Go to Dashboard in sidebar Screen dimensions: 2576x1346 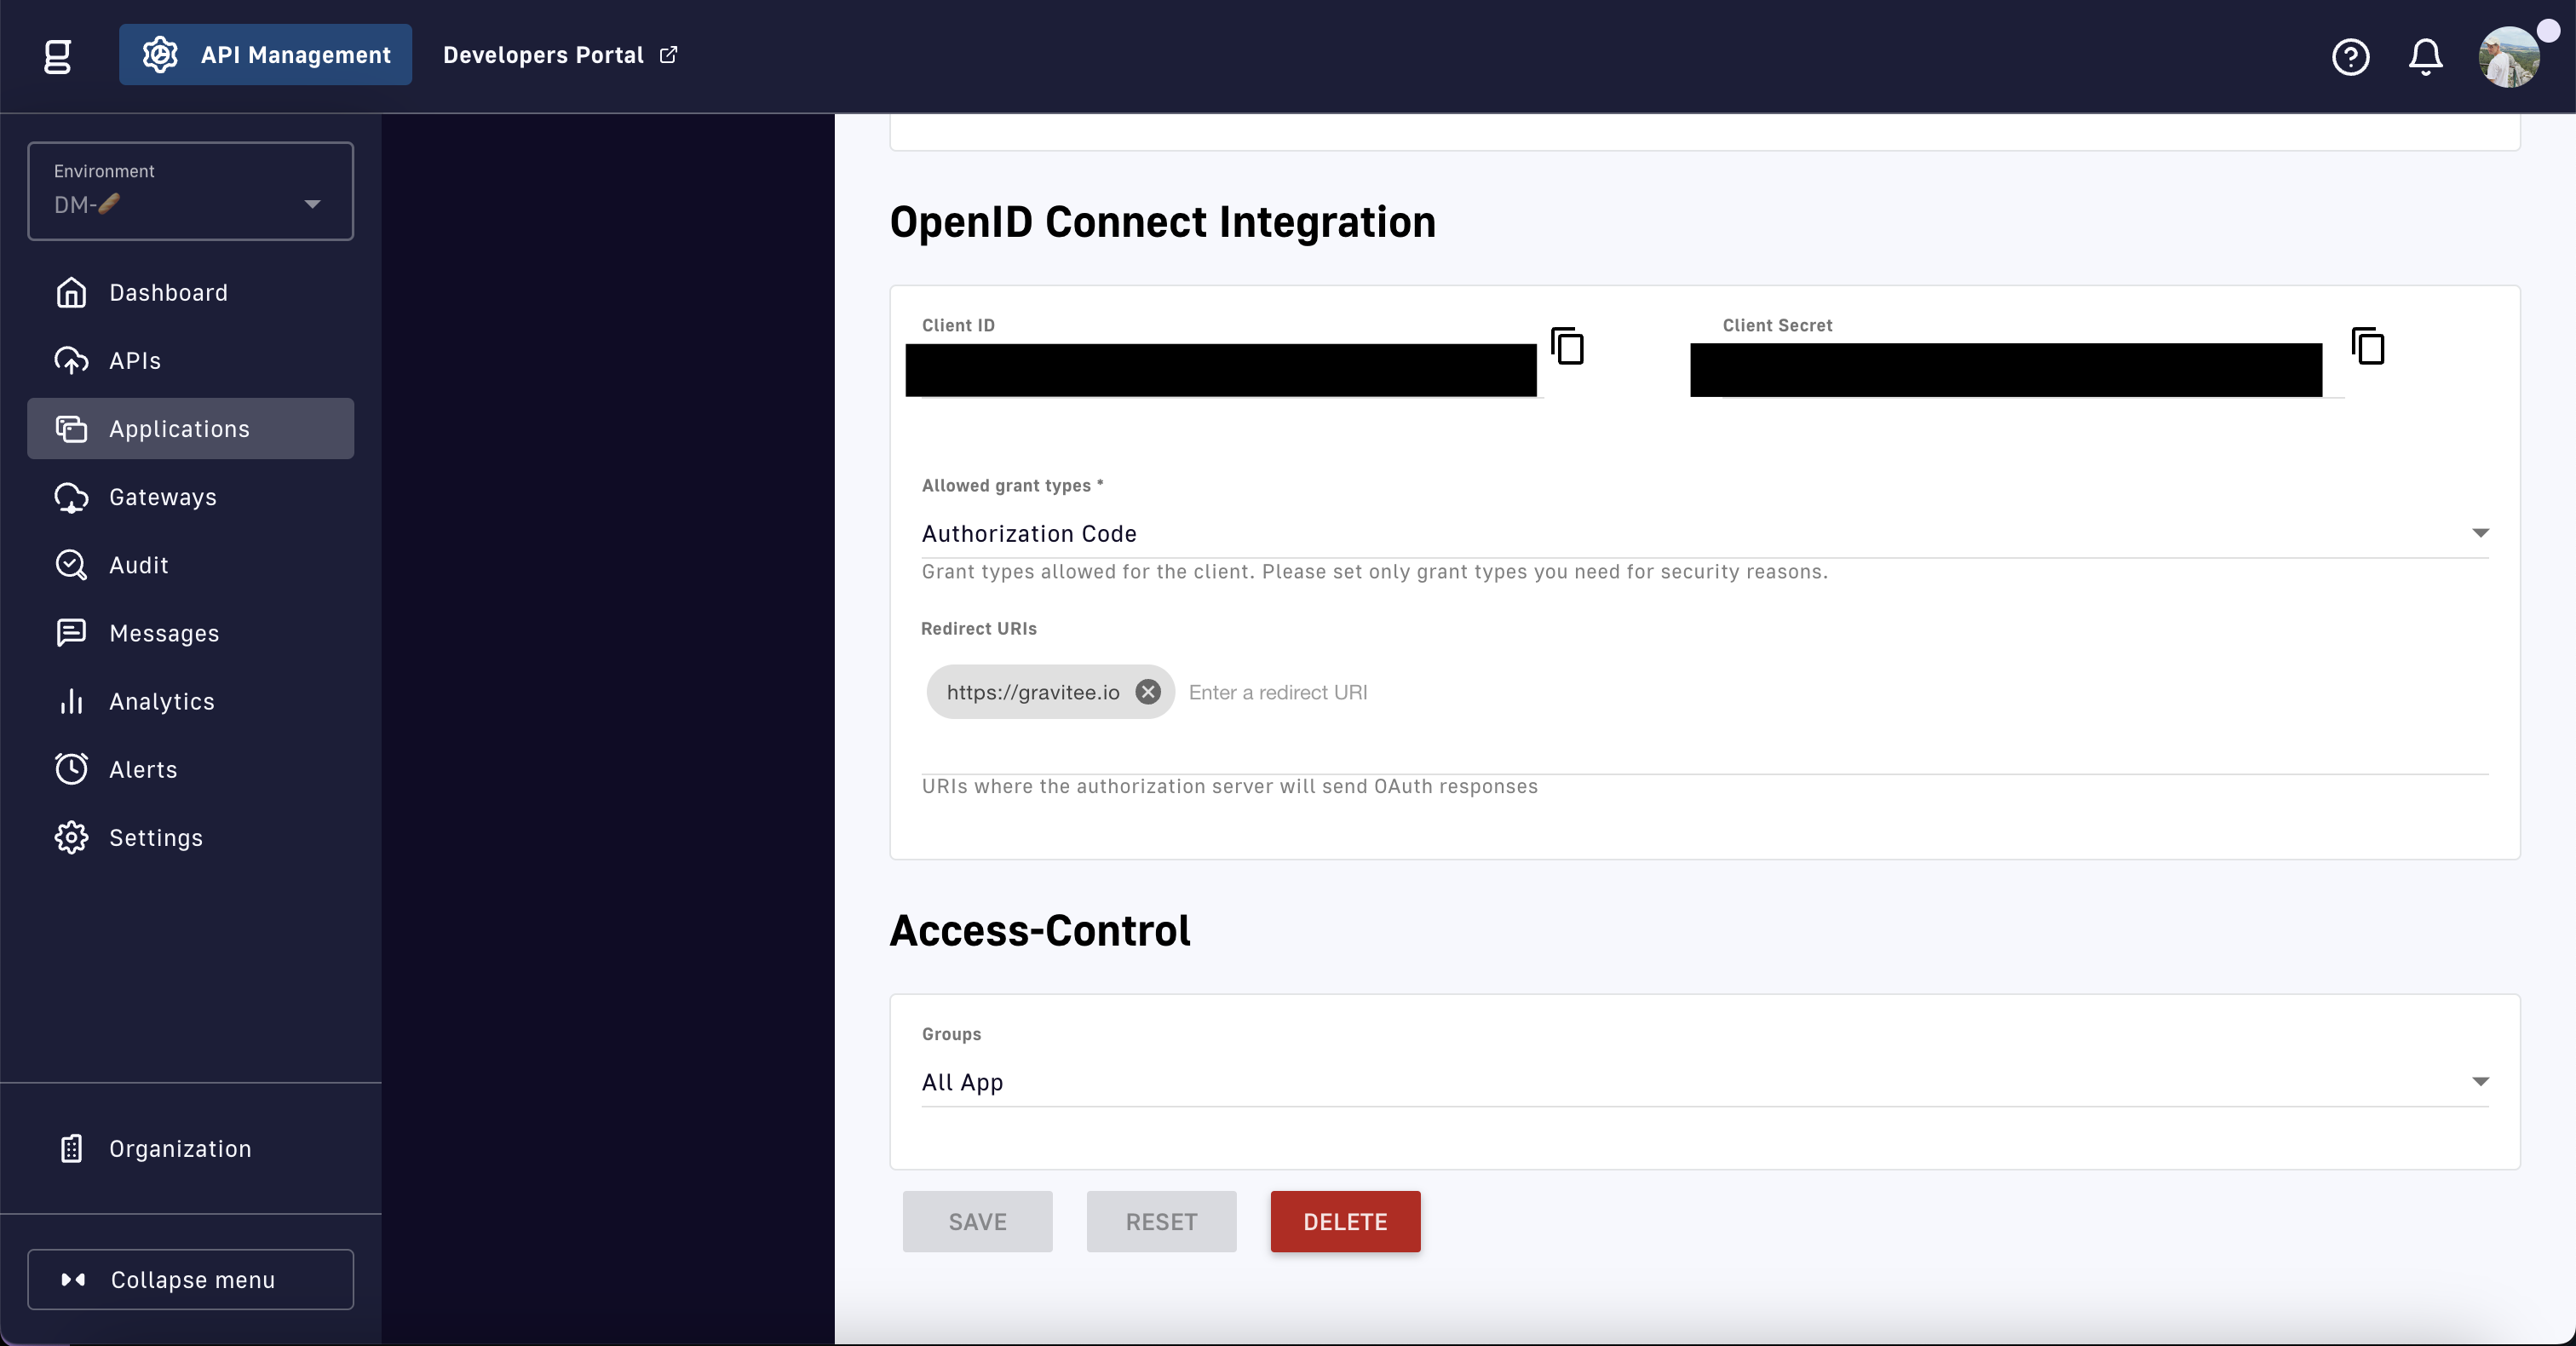point(168,293)
